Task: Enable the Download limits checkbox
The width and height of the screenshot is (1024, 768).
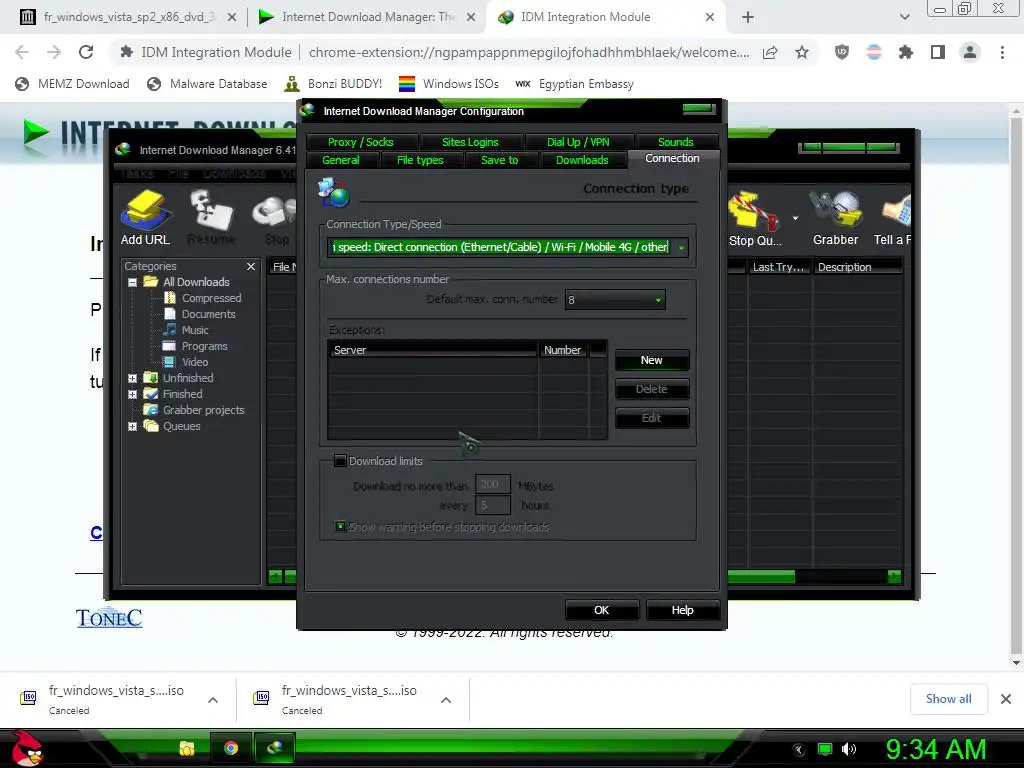Action: [340, 461]
